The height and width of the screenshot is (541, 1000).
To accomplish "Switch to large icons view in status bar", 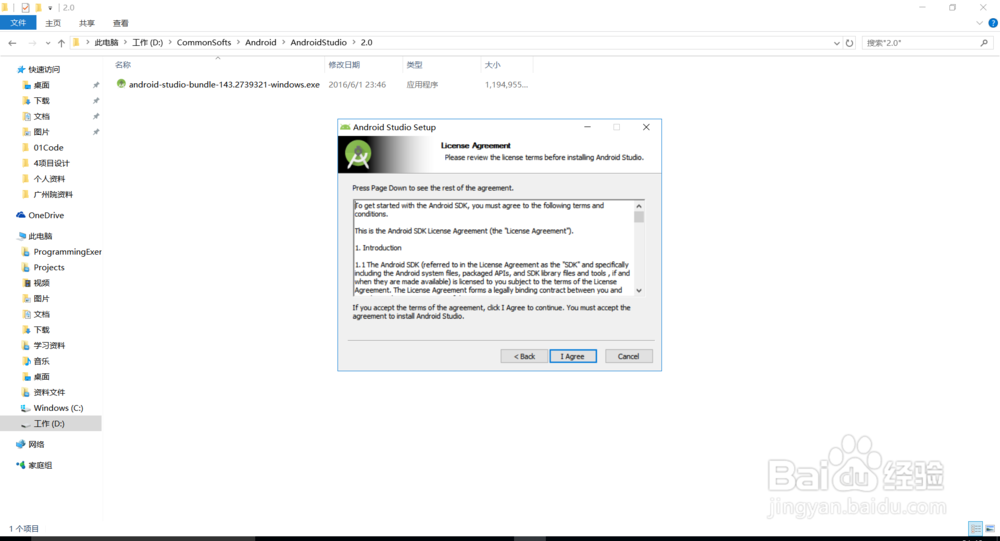I will 990,528.
